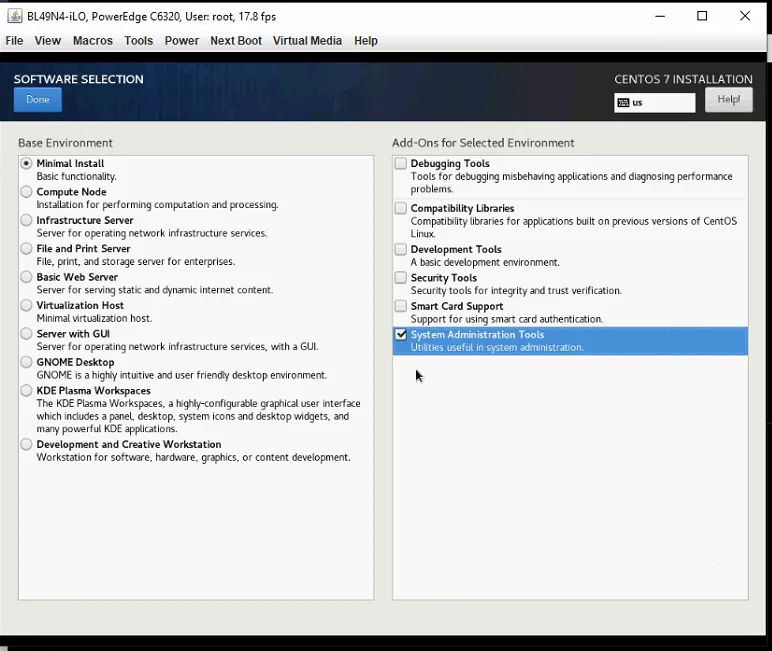Enable Debugging Tools checkbox

click(x=401, y=163)
